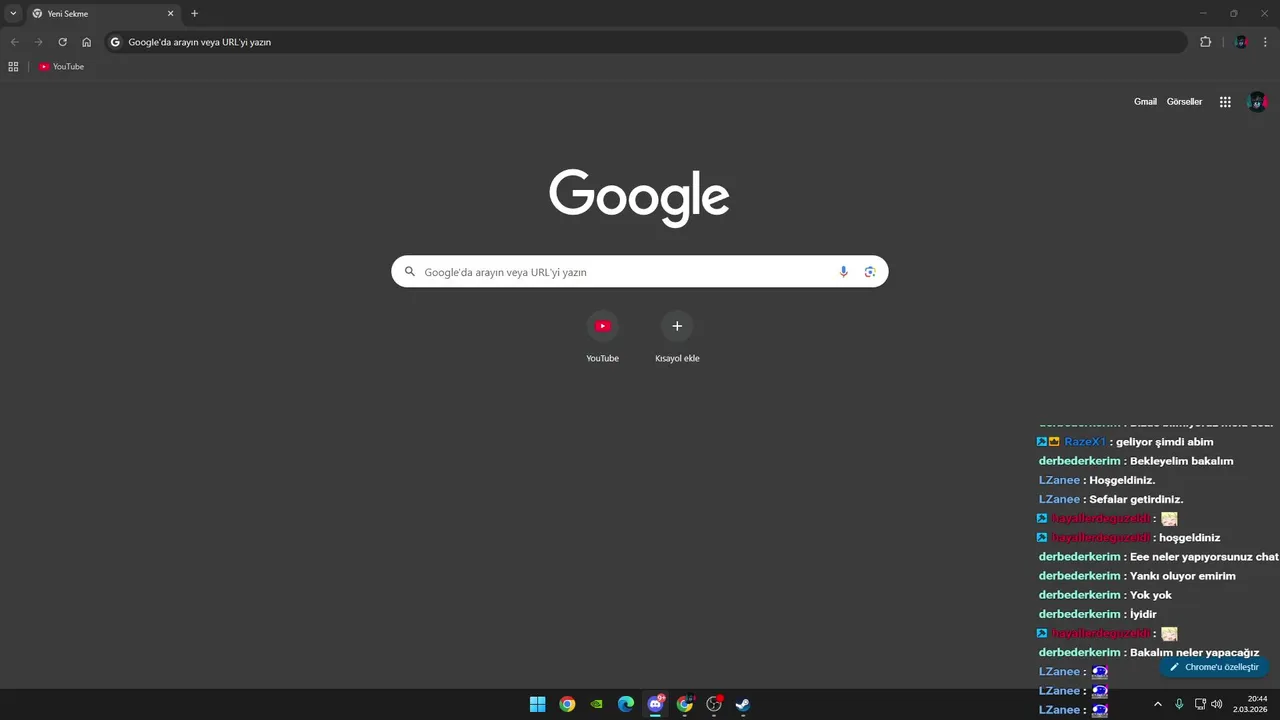The height and width of the screenshot is (720, 1280).
Task: Click the Google G icon in address bar
Action: pyautogui.click(x=115, y=42)
